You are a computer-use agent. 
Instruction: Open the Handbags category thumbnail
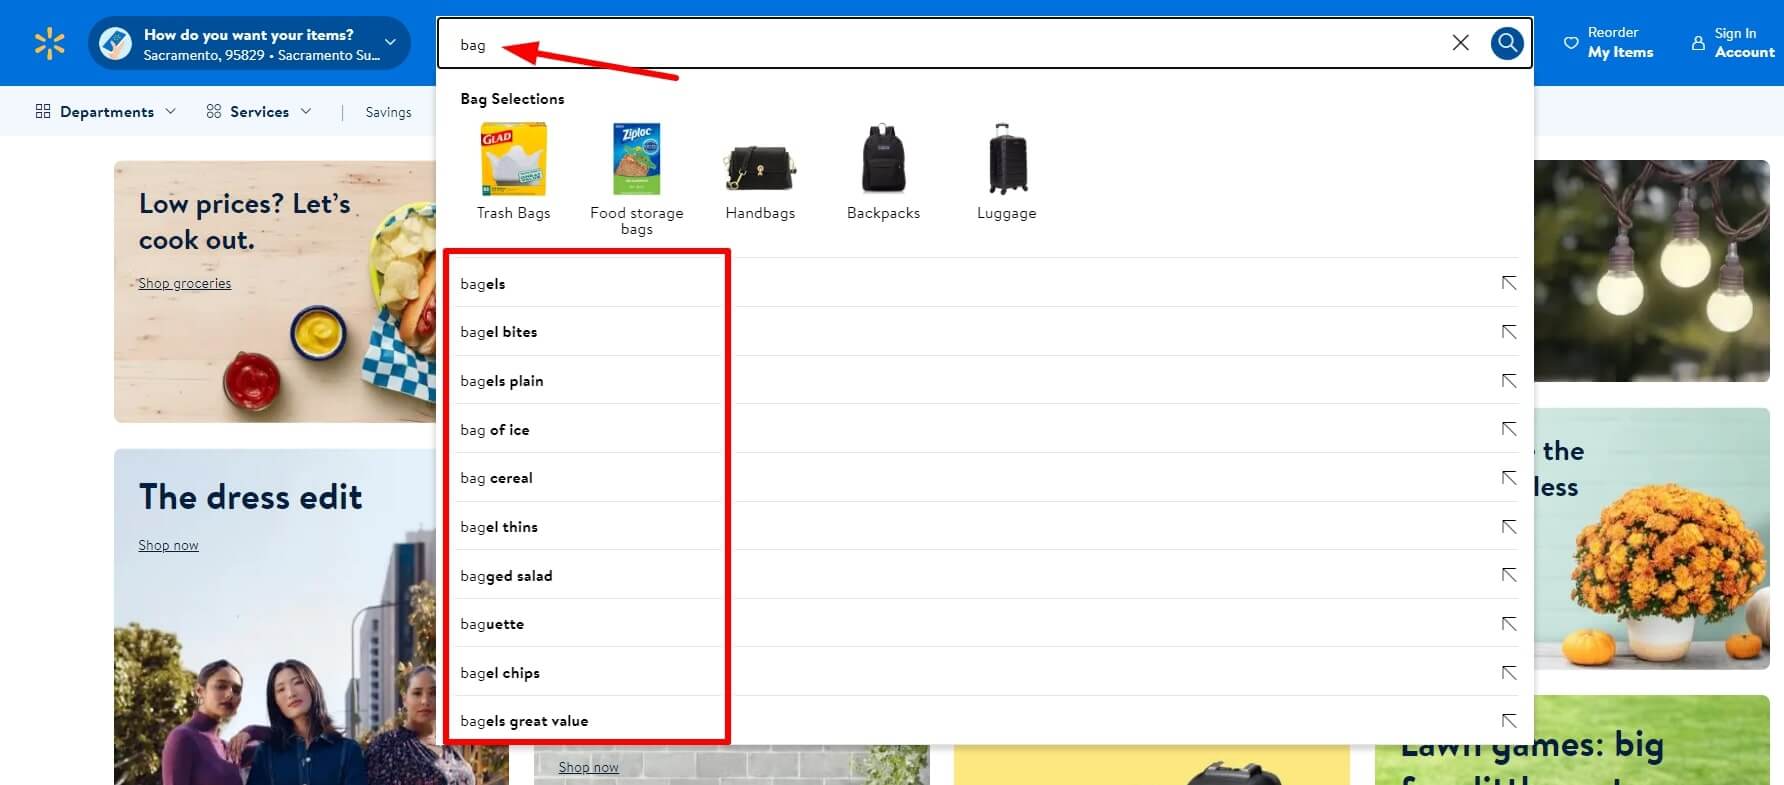[x=760, y=167]
